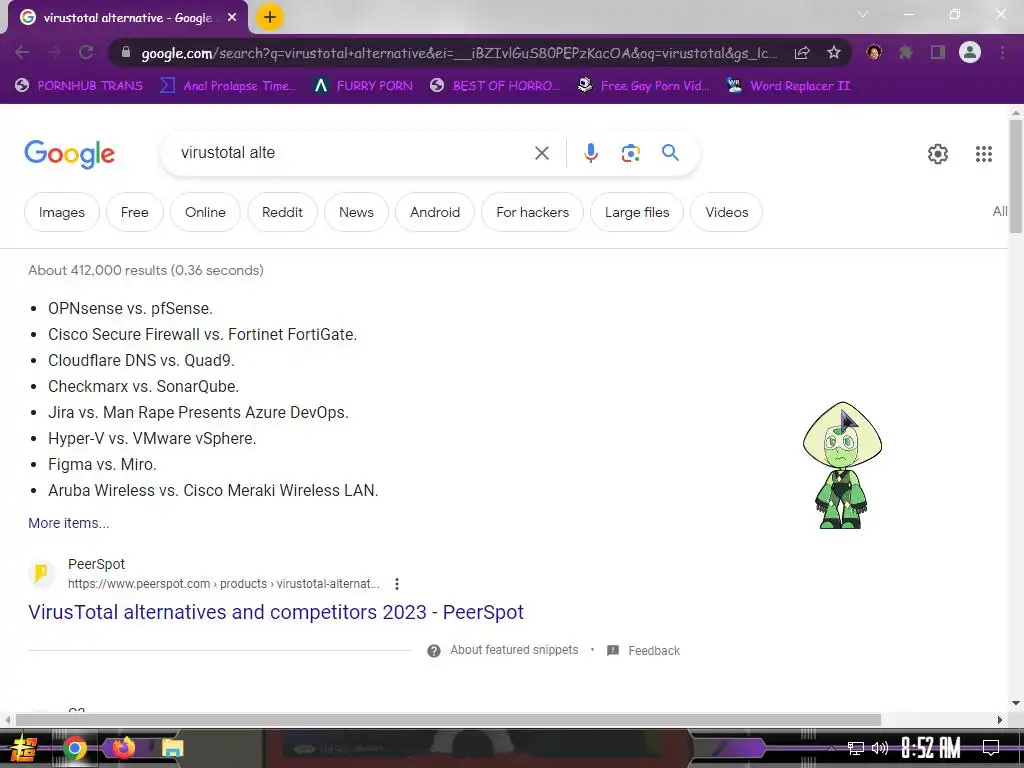Click in the Google search field
The image size is (1024, 768).
tap(353, 153)
